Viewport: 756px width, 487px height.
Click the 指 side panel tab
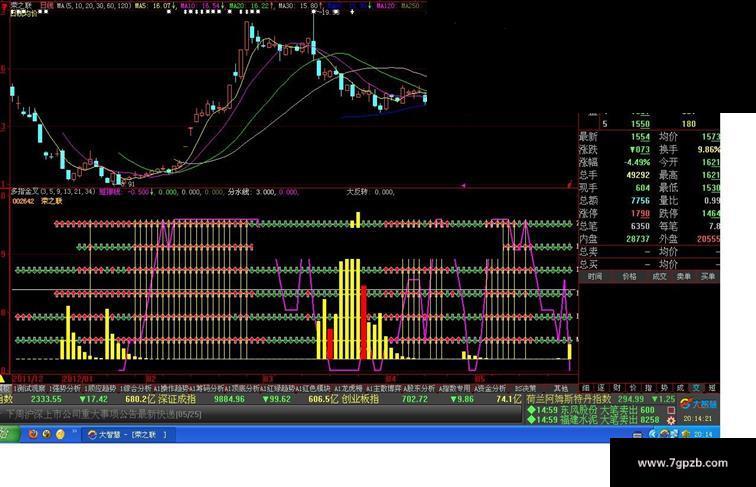(x=648, y=388)
